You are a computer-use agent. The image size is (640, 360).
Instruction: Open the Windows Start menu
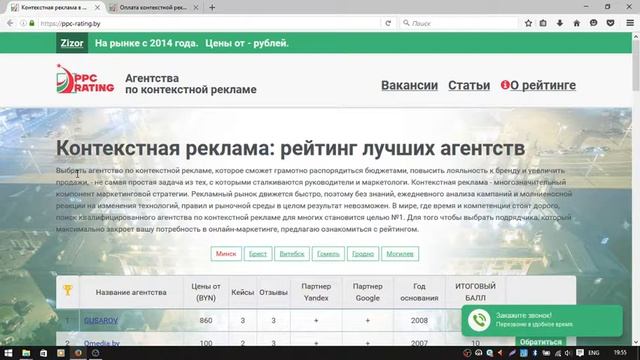click(x=8, y=353)
